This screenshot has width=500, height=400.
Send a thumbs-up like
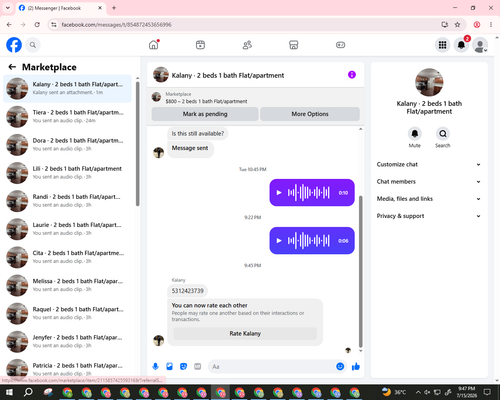[356, 367]
